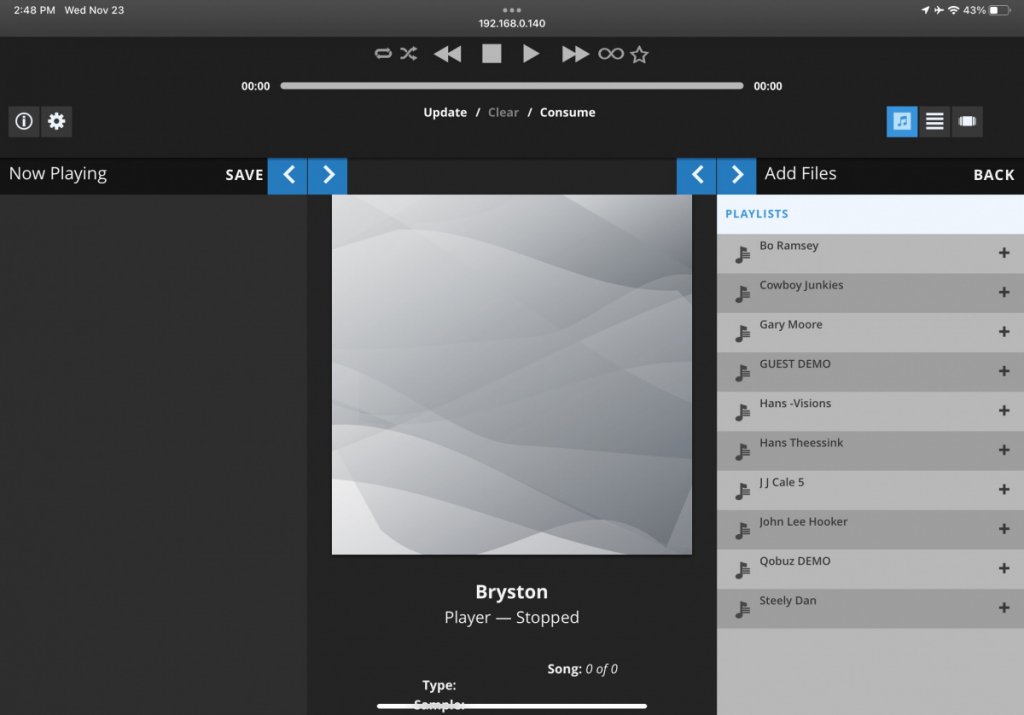Image resolution: width=1024 pixels, height=715 pixels.
Task: Switch to the cover flow view
Action: coord(967,121)
